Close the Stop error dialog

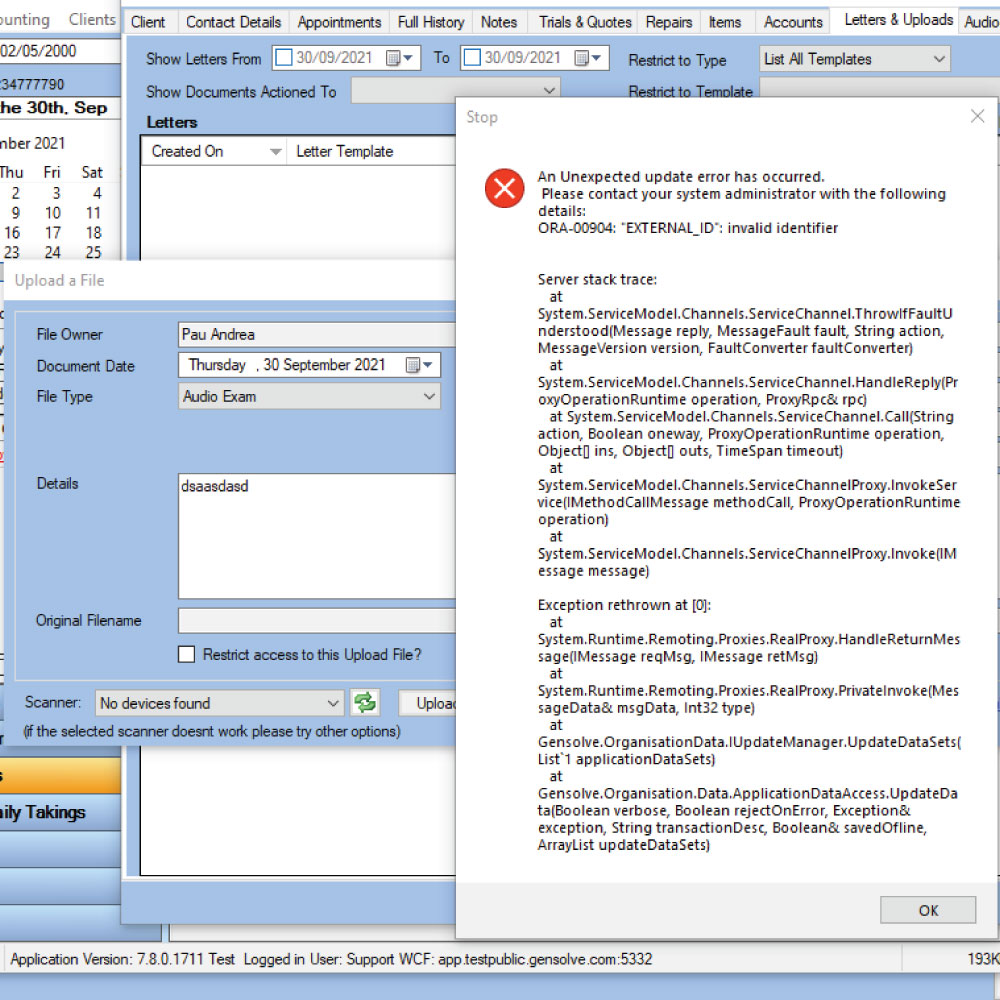(977, 116)
